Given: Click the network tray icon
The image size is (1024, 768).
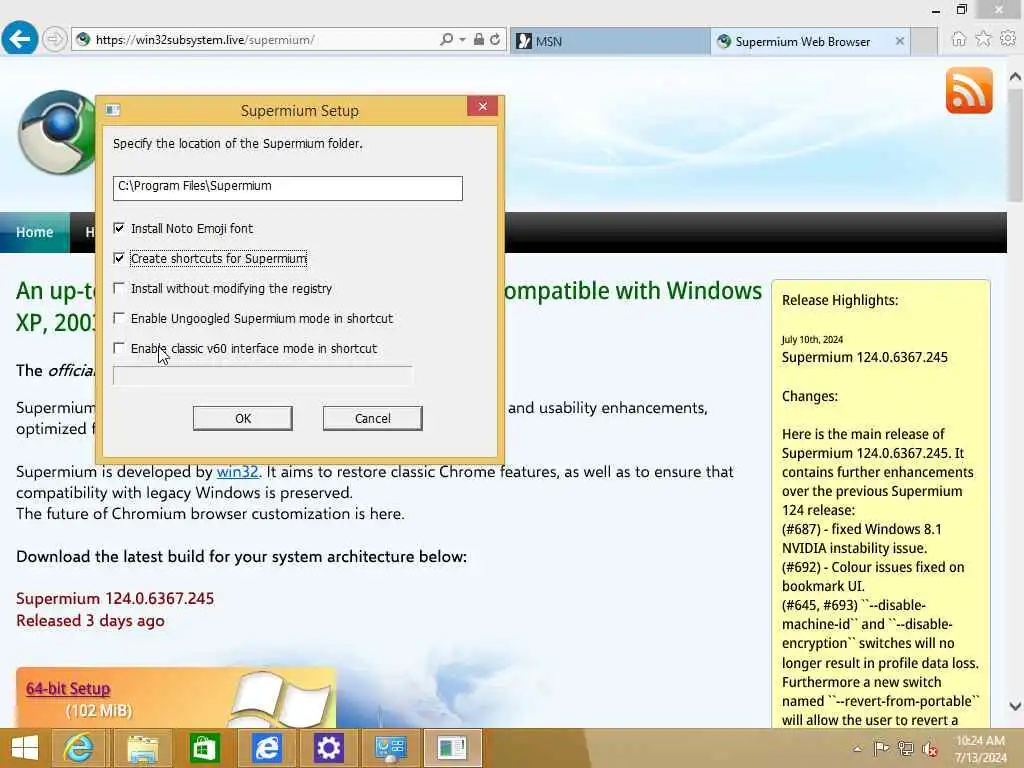Looking at the screenshot, I should [905, 748].
